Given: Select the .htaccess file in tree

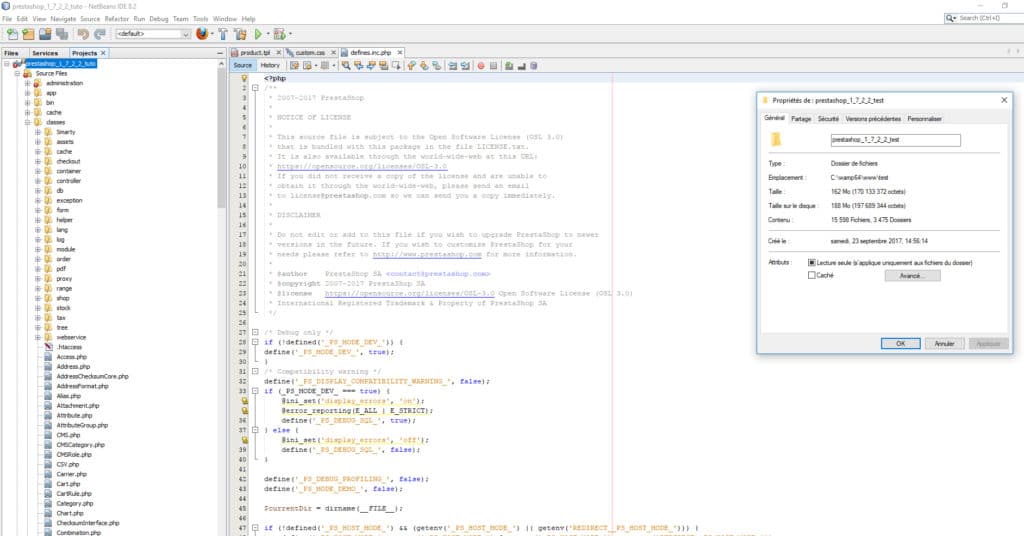Looking at the screenshot, I should click(69, 347).
